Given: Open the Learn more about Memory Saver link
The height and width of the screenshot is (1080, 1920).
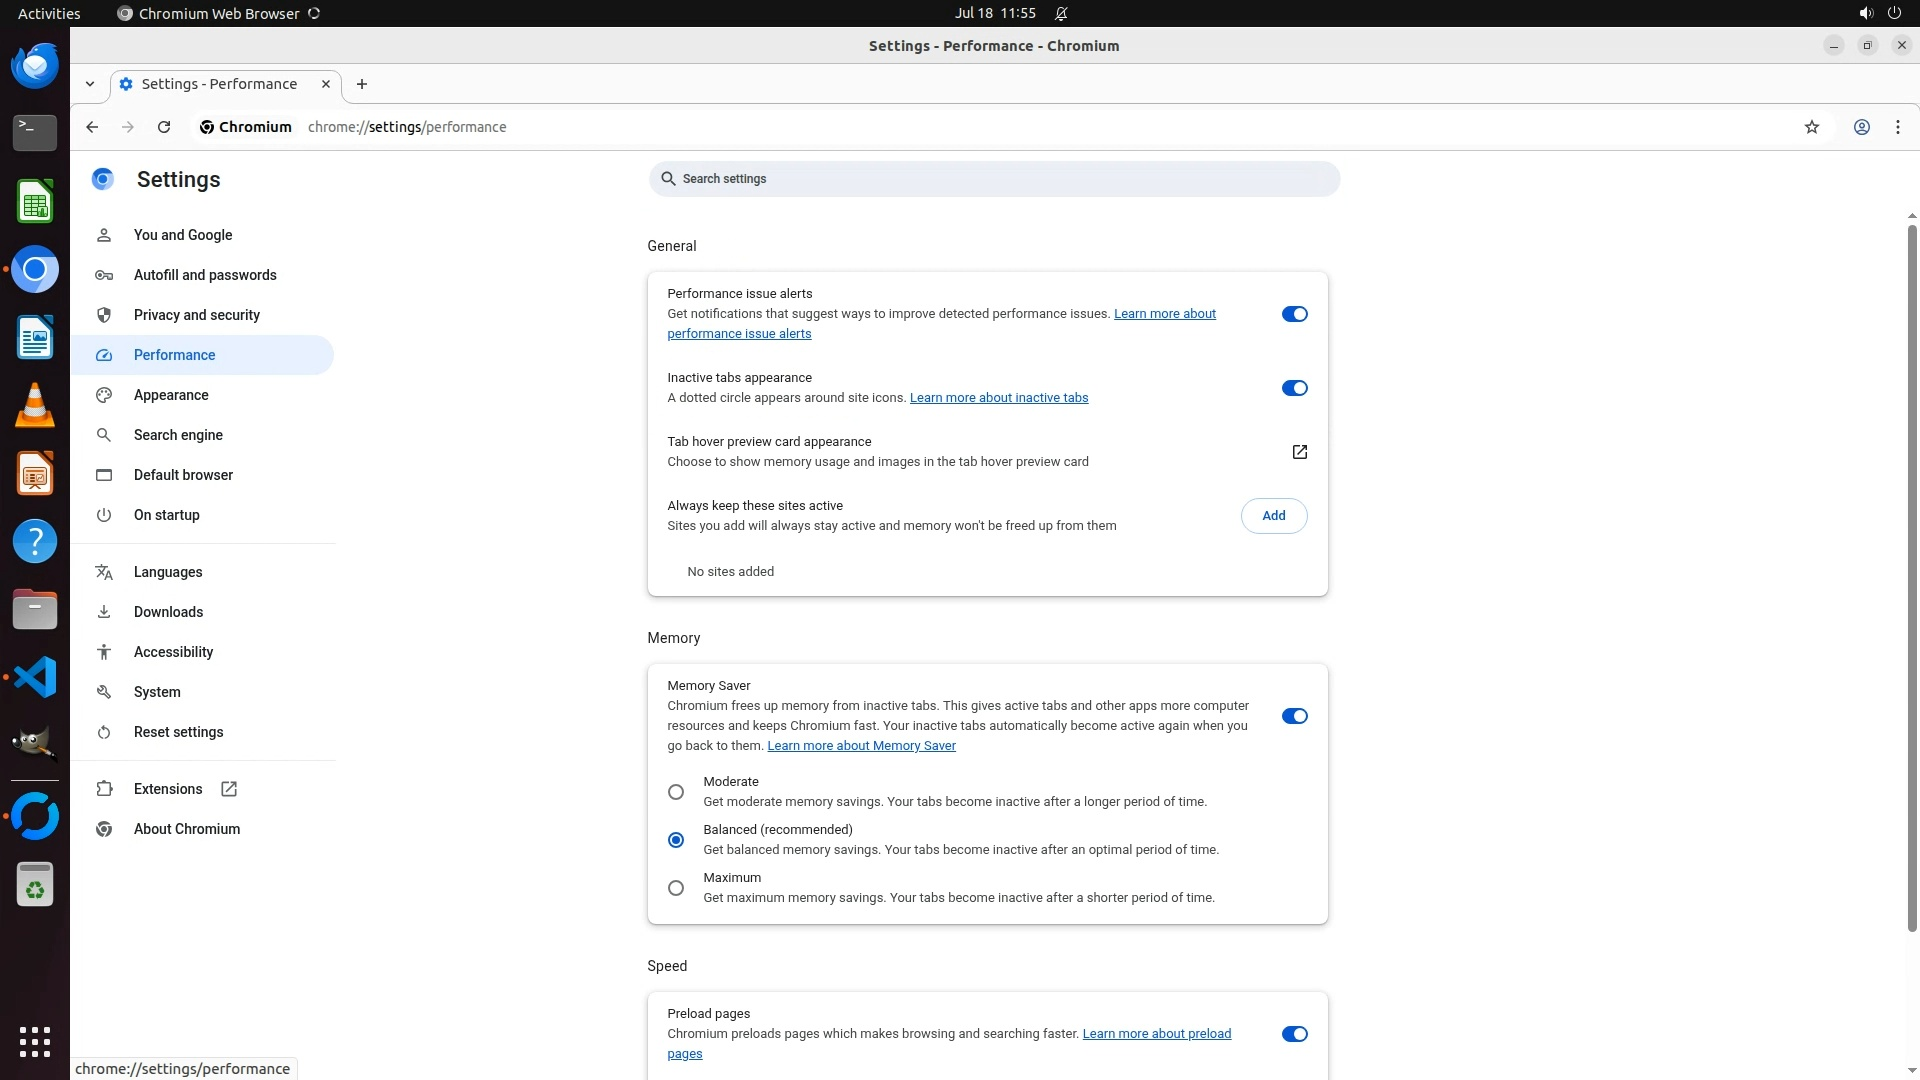Looking at the screenshot, I should pos(861,746).
